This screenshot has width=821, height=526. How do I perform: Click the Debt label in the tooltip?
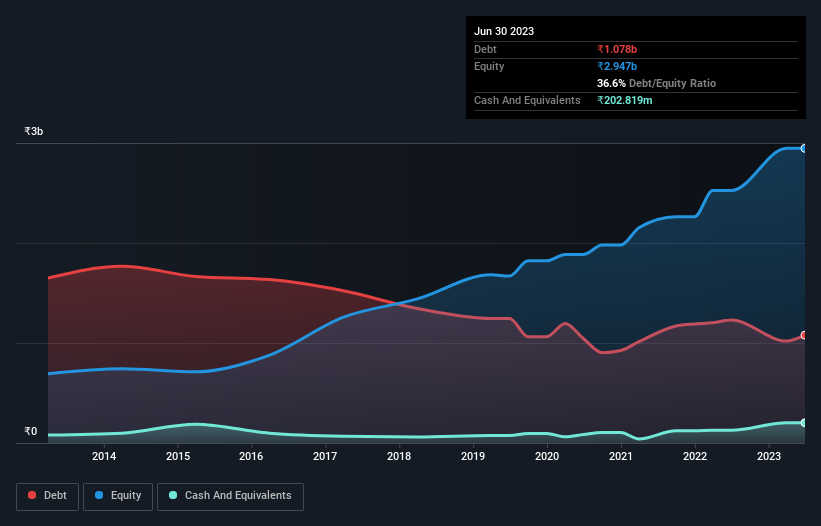(x=485, y=49)
